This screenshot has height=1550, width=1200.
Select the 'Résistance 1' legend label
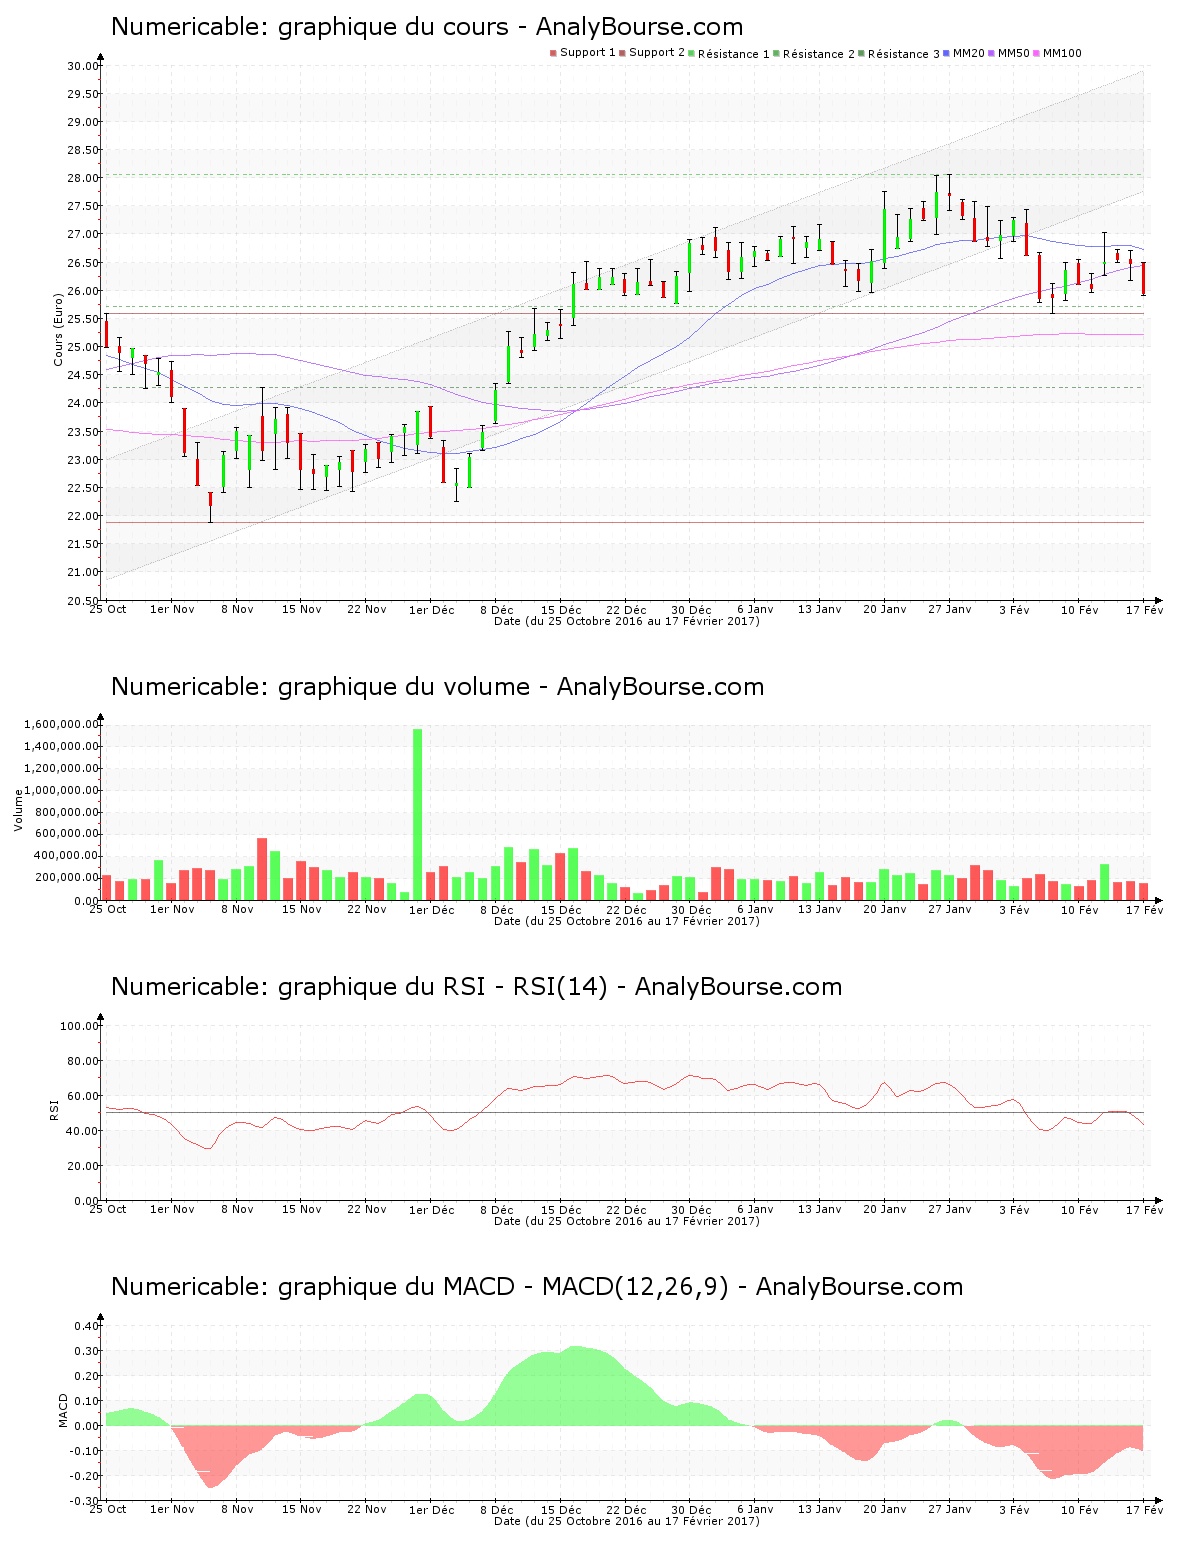734,54
